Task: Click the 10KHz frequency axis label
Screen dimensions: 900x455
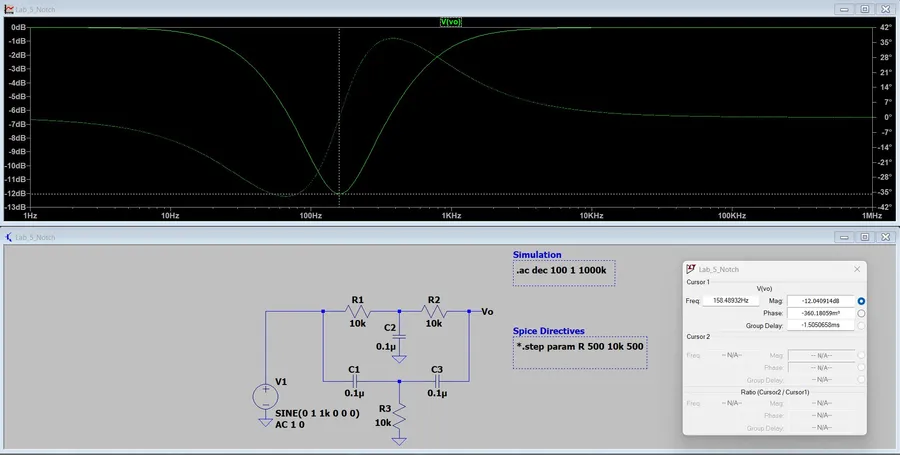Action: click(591, 216)
